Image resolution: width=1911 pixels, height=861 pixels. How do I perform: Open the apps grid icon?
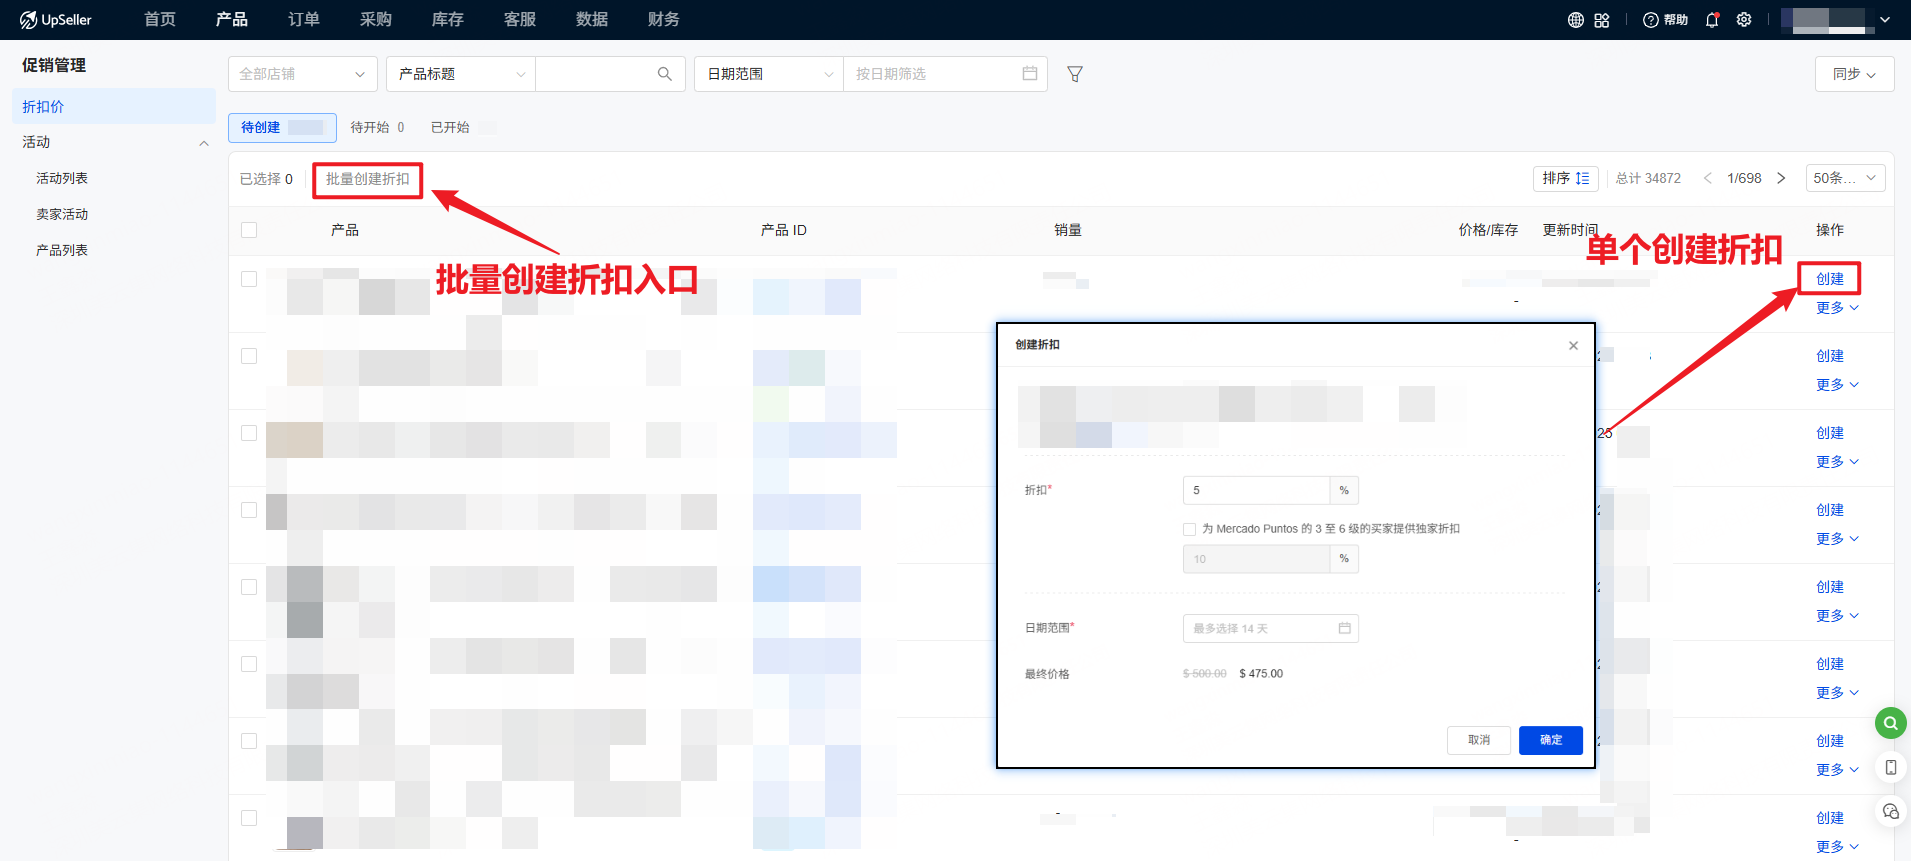coord(1602,20)
